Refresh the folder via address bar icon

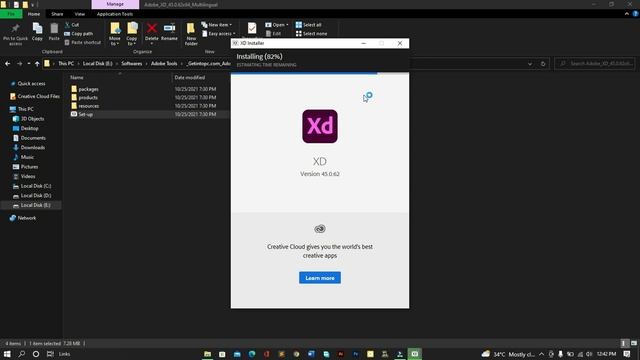point(543,64)
